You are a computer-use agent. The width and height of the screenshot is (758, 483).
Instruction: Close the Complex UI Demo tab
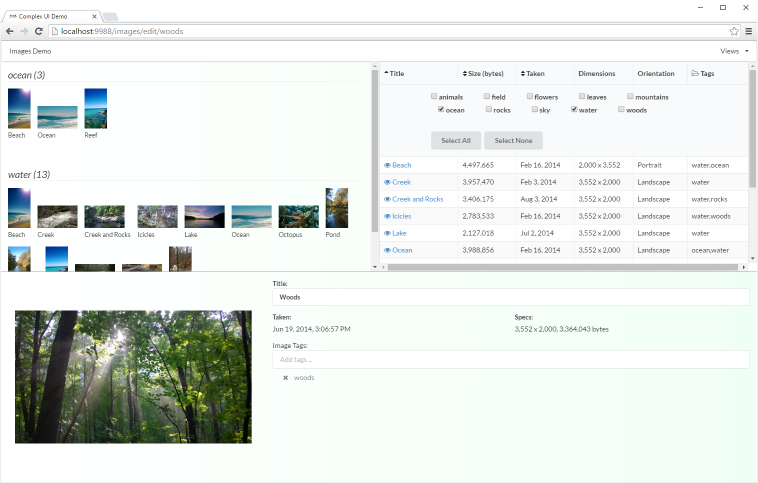(94, 16)
